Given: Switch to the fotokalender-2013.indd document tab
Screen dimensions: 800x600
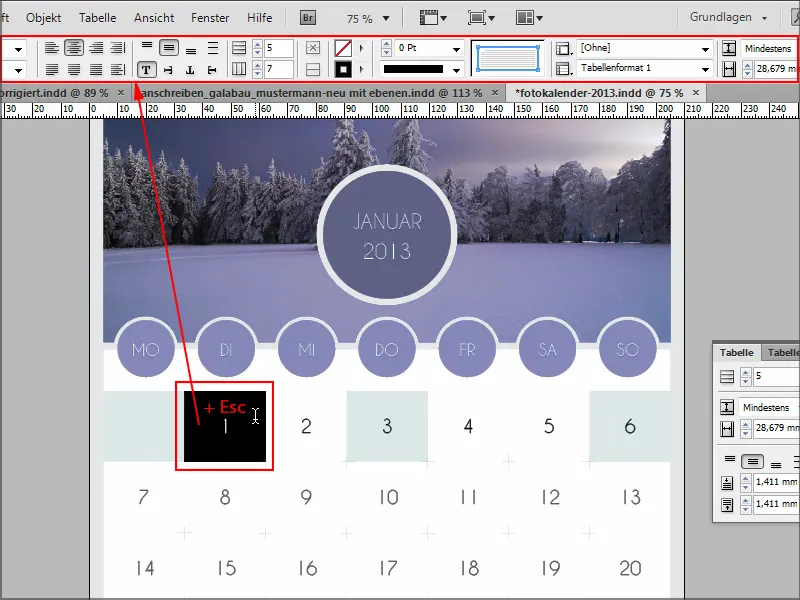Looking at the screenshot, I should 600,91.
